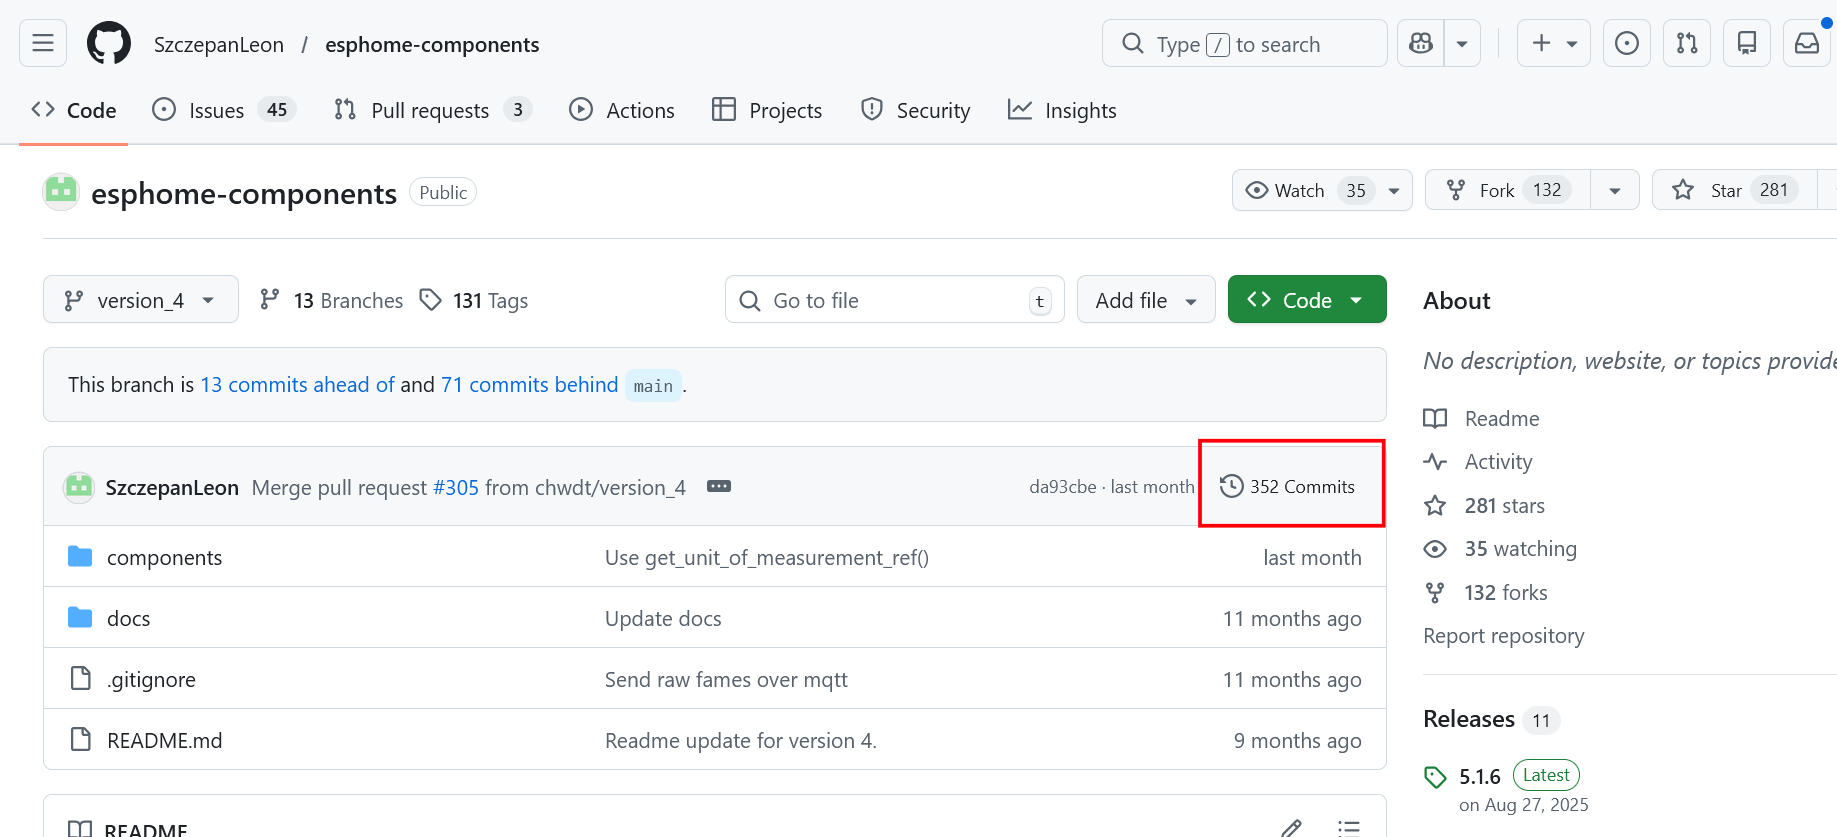Open the 13 commits ahead of link

point(297,385)
